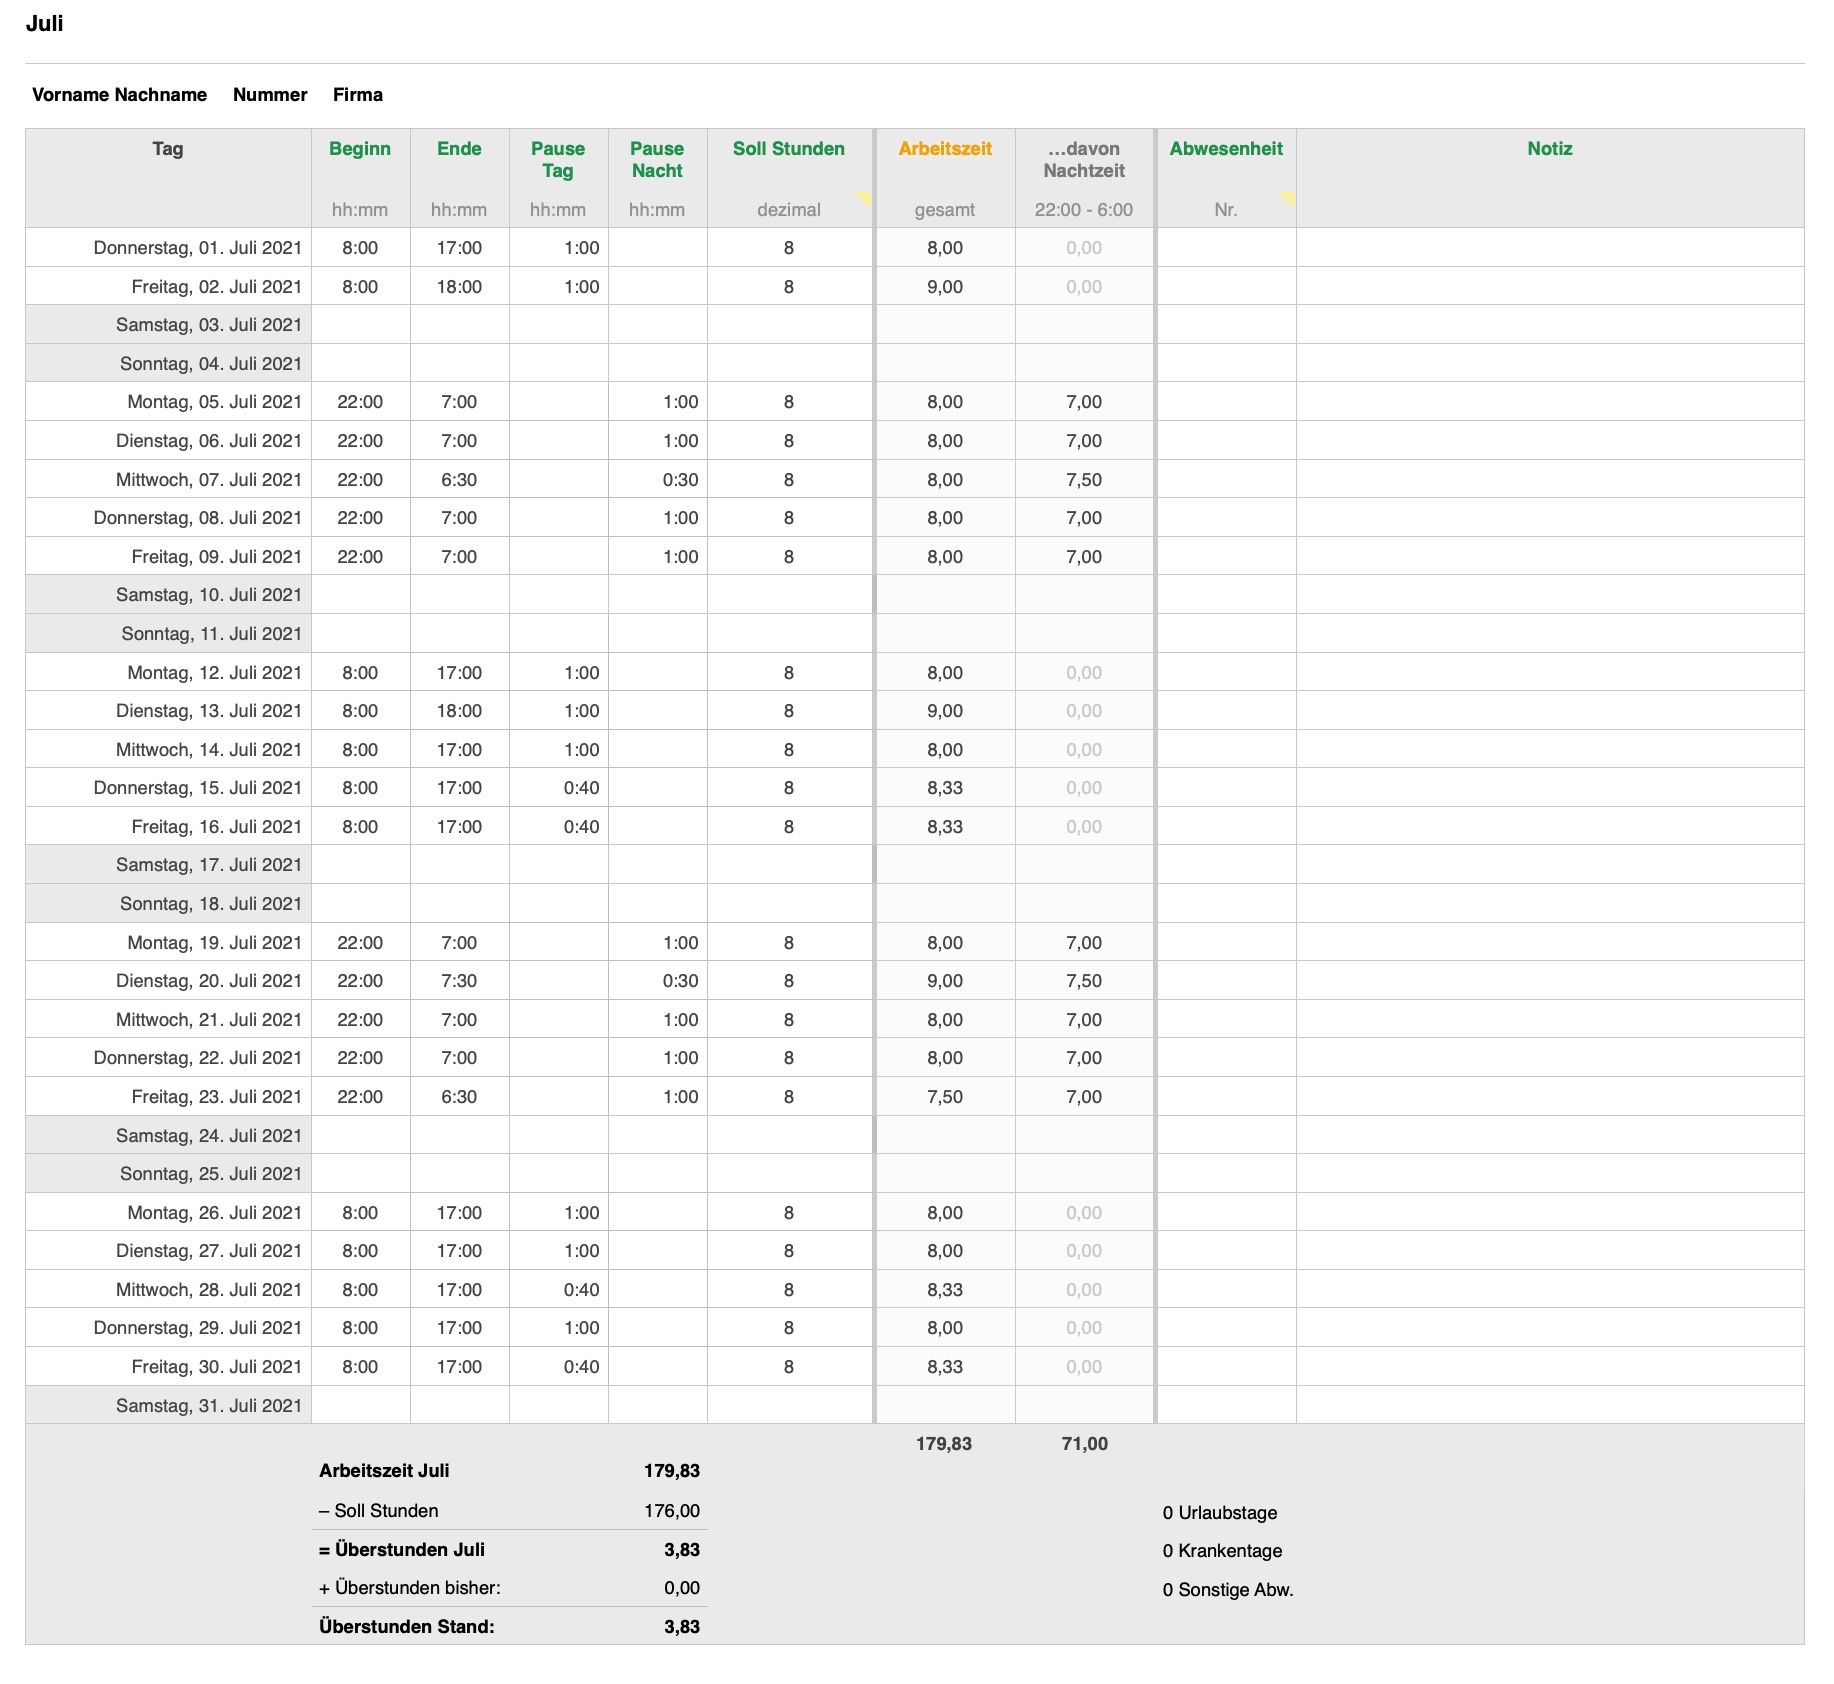This screenshot has height=1684, width=1834.
Task: Click the yellow comment marker in Soll Stunden header
Action: (x=864, y=196)
